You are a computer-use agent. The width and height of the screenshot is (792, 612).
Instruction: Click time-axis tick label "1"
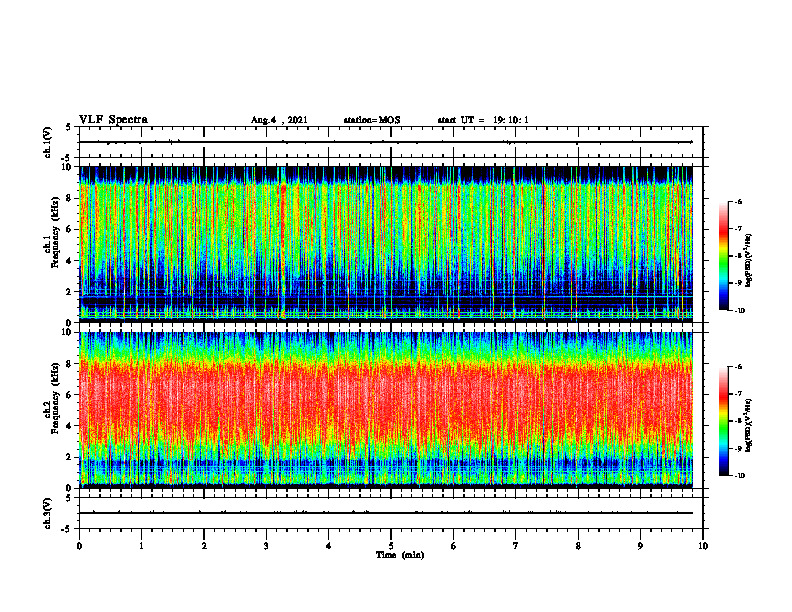(x=141, y=546)
